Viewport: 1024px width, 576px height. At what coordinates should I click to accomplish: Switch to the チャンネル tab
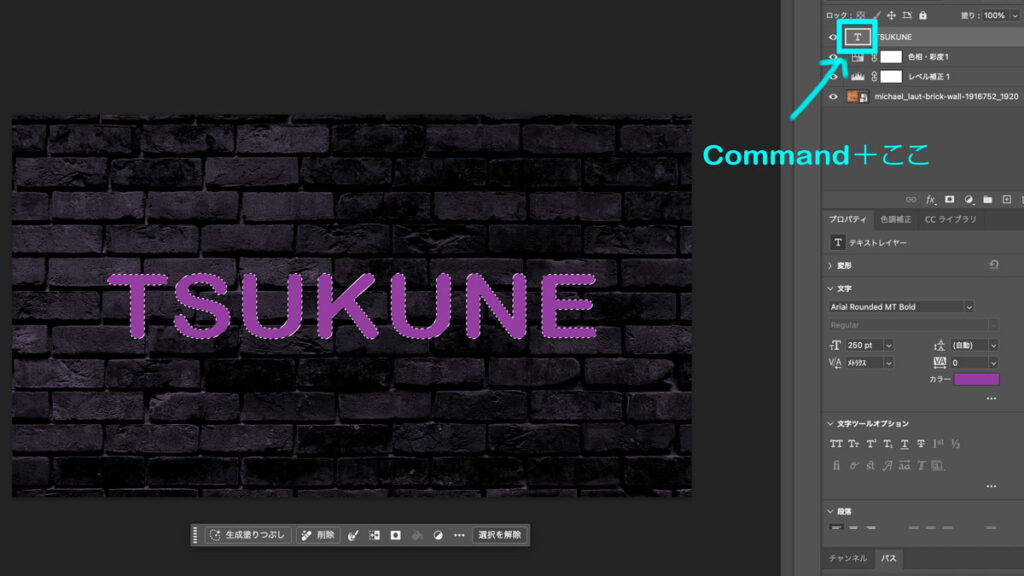tap(847, 558)
